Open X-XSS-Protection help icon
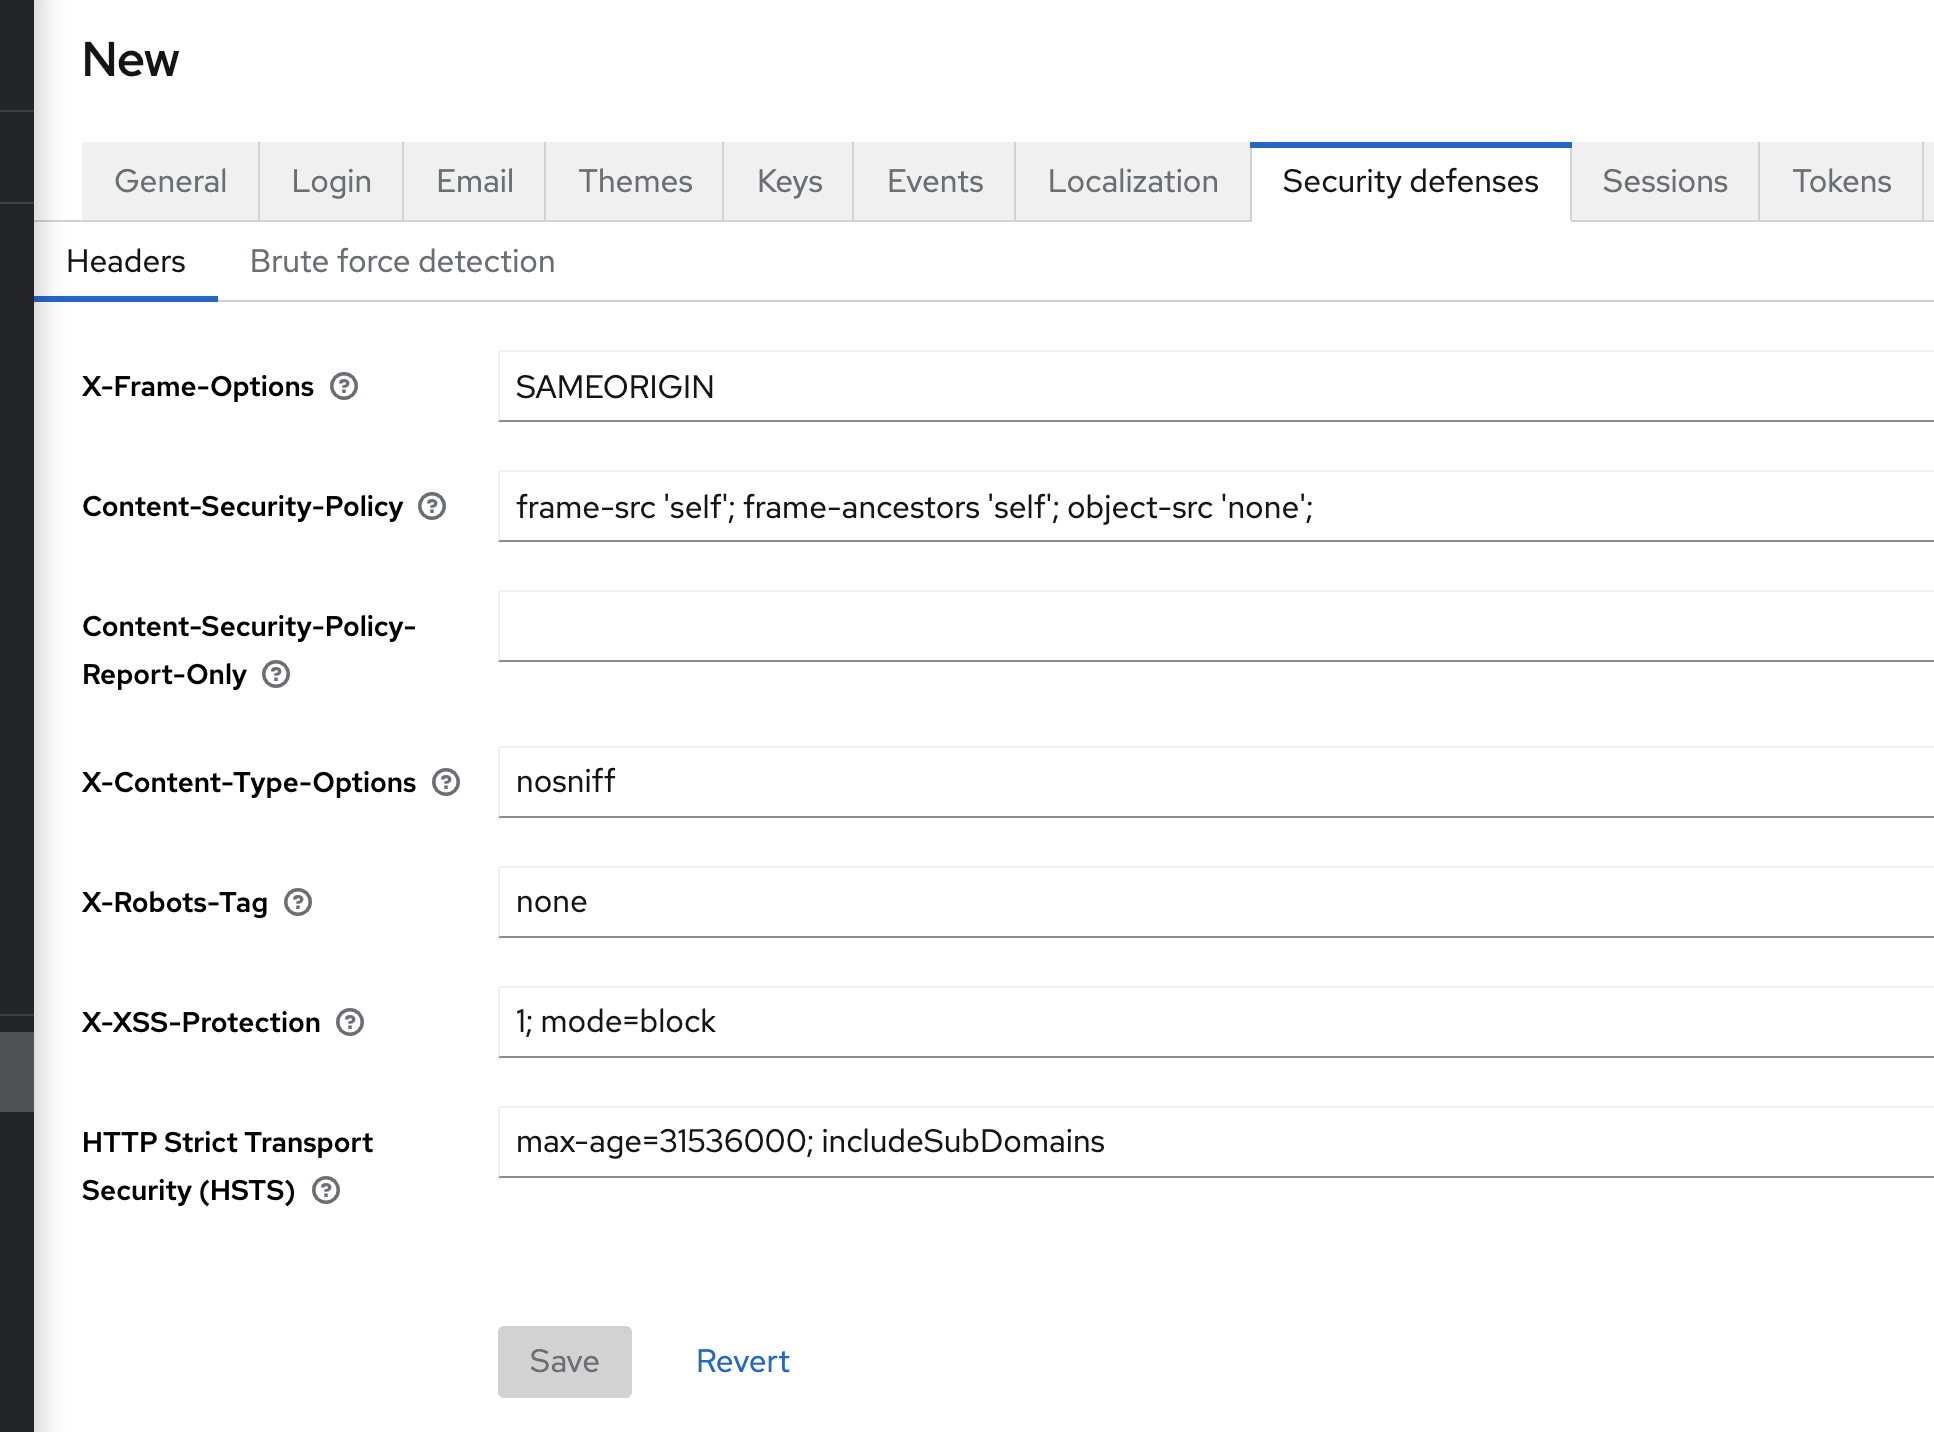Viewport: 1934px width, 1432px height. [x=350, y=1022]
